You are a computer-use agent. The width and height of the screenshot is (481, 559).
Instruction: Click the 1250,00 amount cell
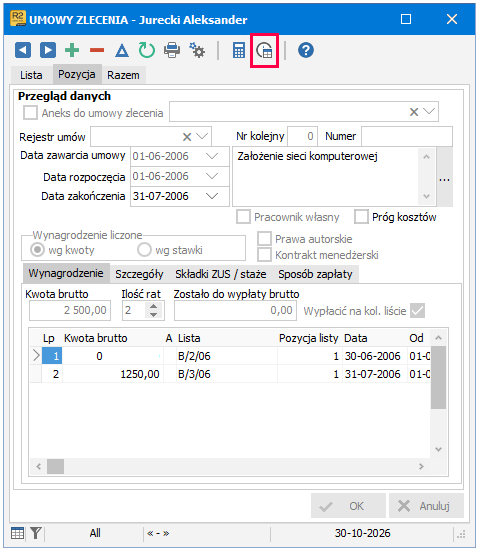pyautogui.click(x=113, y=374)
